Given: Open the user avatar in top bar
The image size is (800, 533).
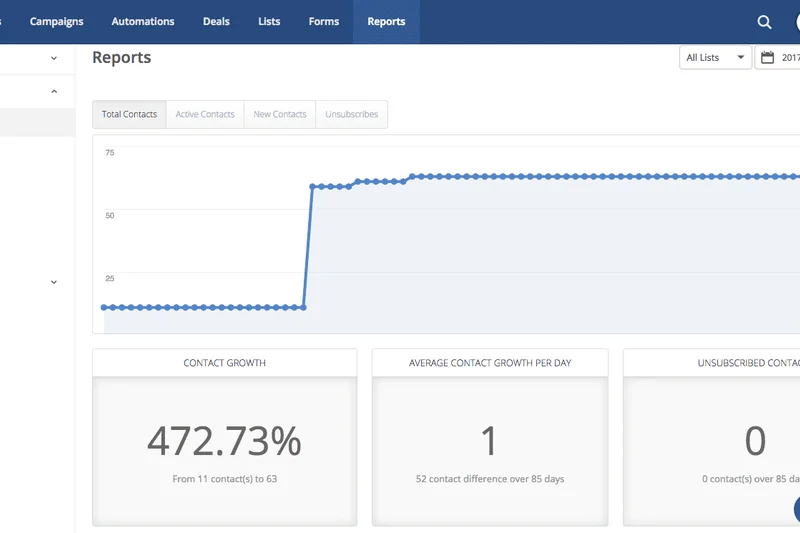Looking at the screenshot, I should tap(796, 22).
